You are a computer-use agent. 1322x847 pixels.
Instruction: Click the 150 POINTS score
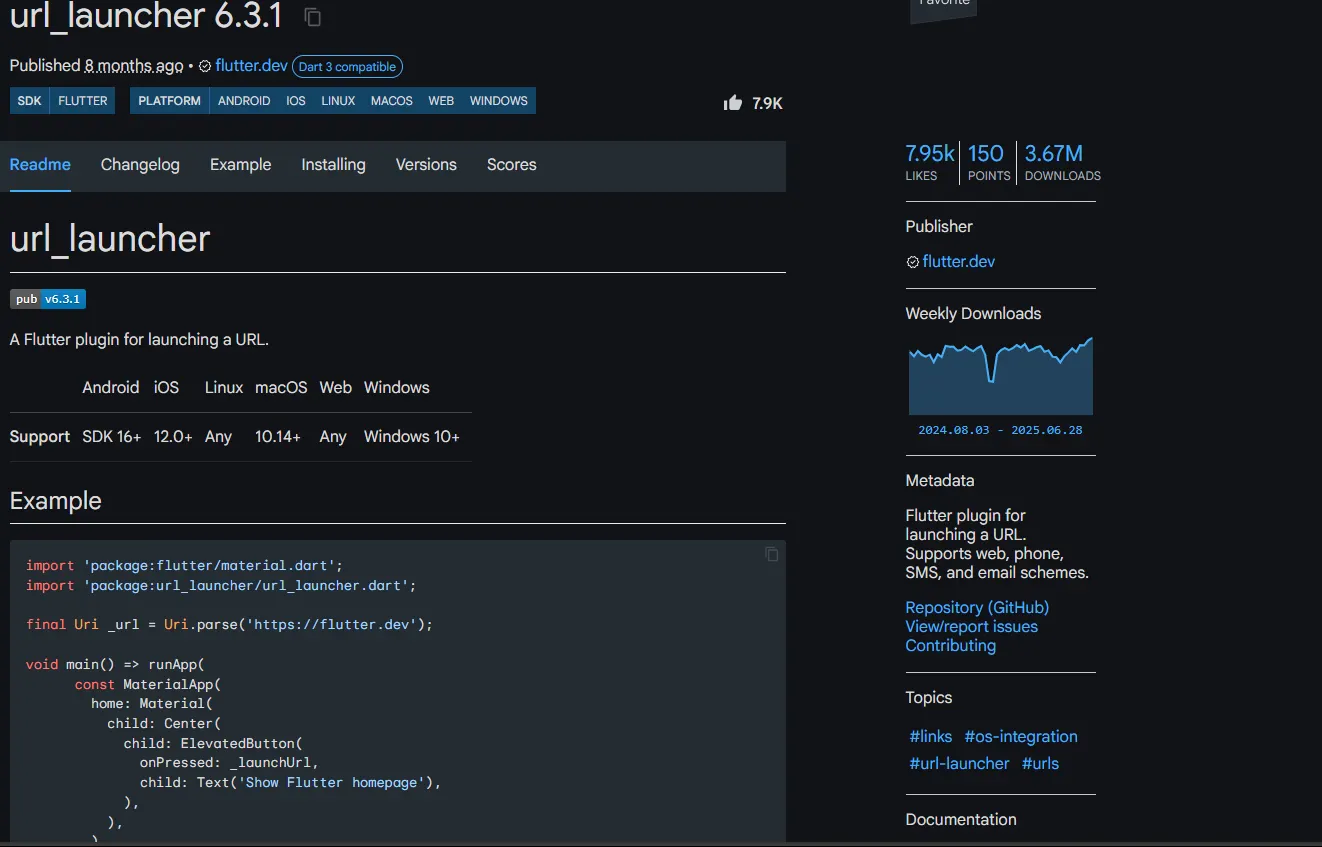[989, 162]
